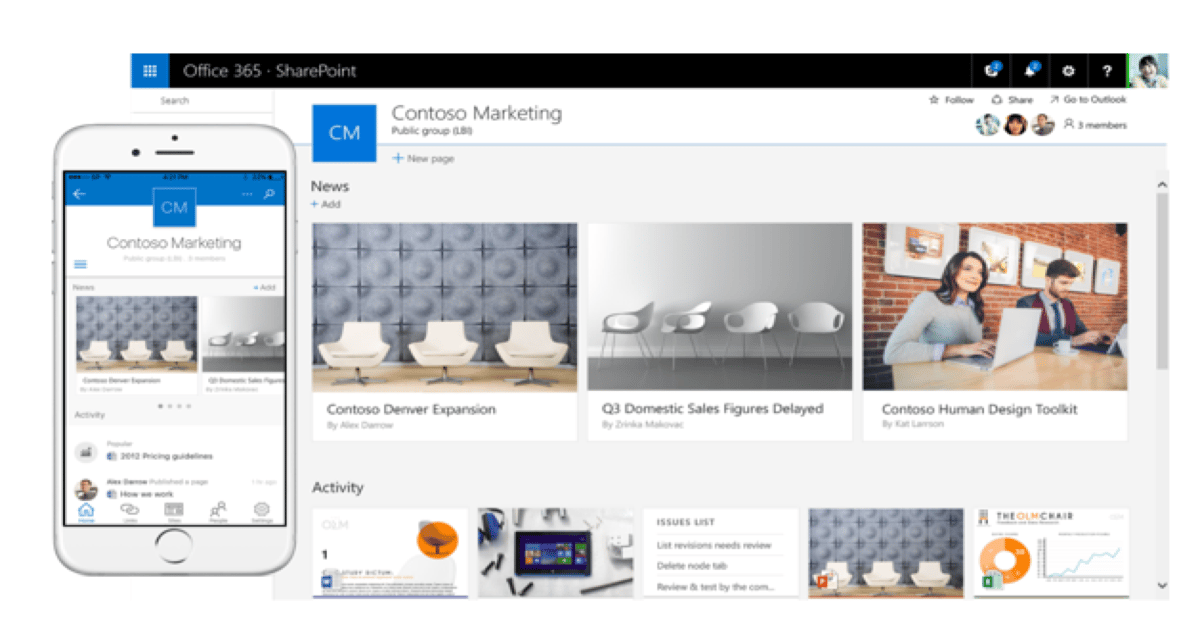Open the Office 365 app launcher waffle
The height and width of the screenshot is (630, 1200).
pyautogui.click(x=150, y=71)
